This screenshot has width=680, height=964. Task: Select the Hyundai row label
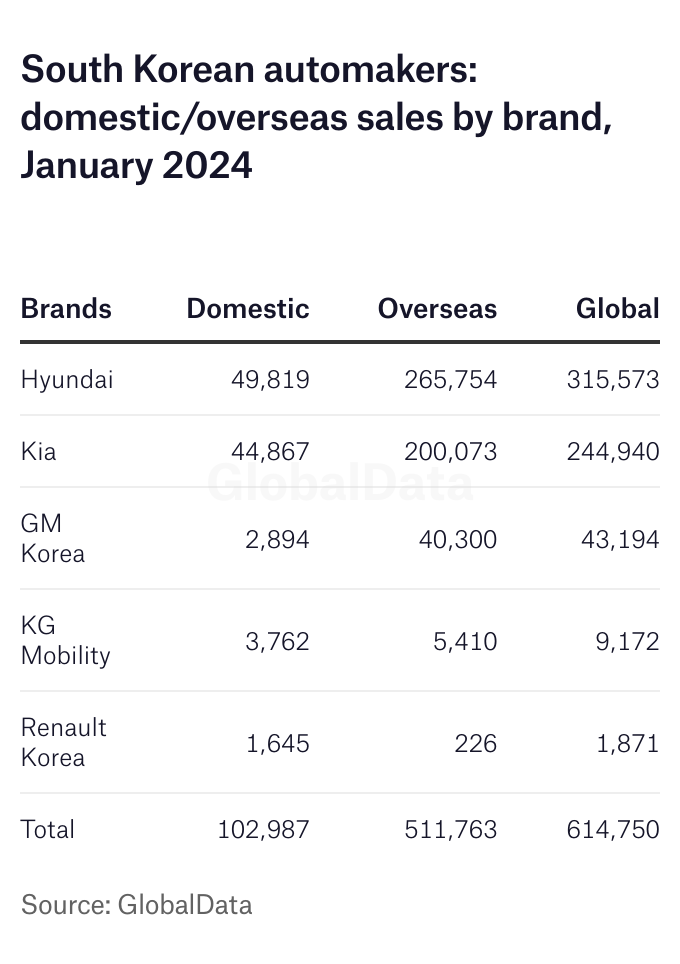tap(67, 380)
